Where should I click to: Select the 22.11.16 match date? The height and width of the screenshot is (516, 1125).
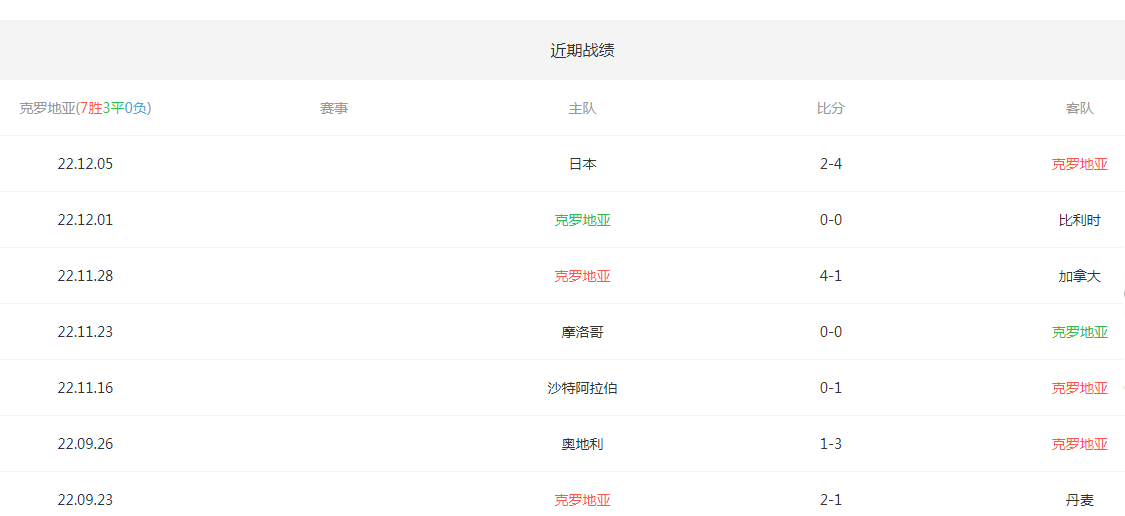coord(85,388)
